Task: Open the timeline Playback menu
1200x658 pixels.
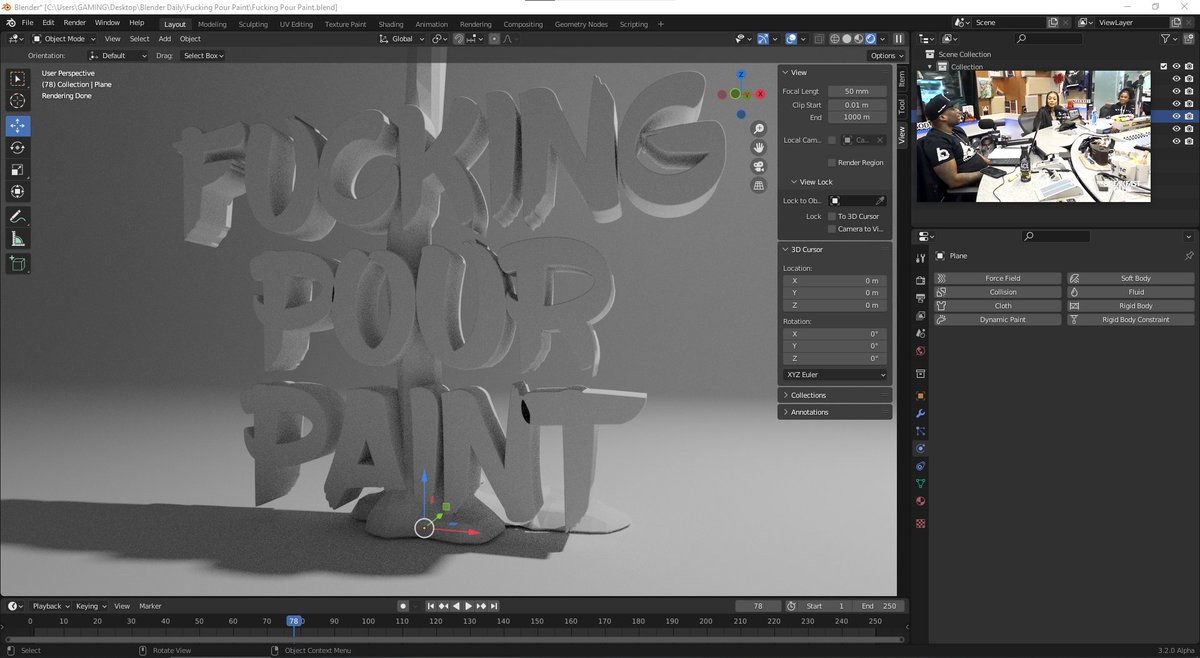Action: coord(49,606)
